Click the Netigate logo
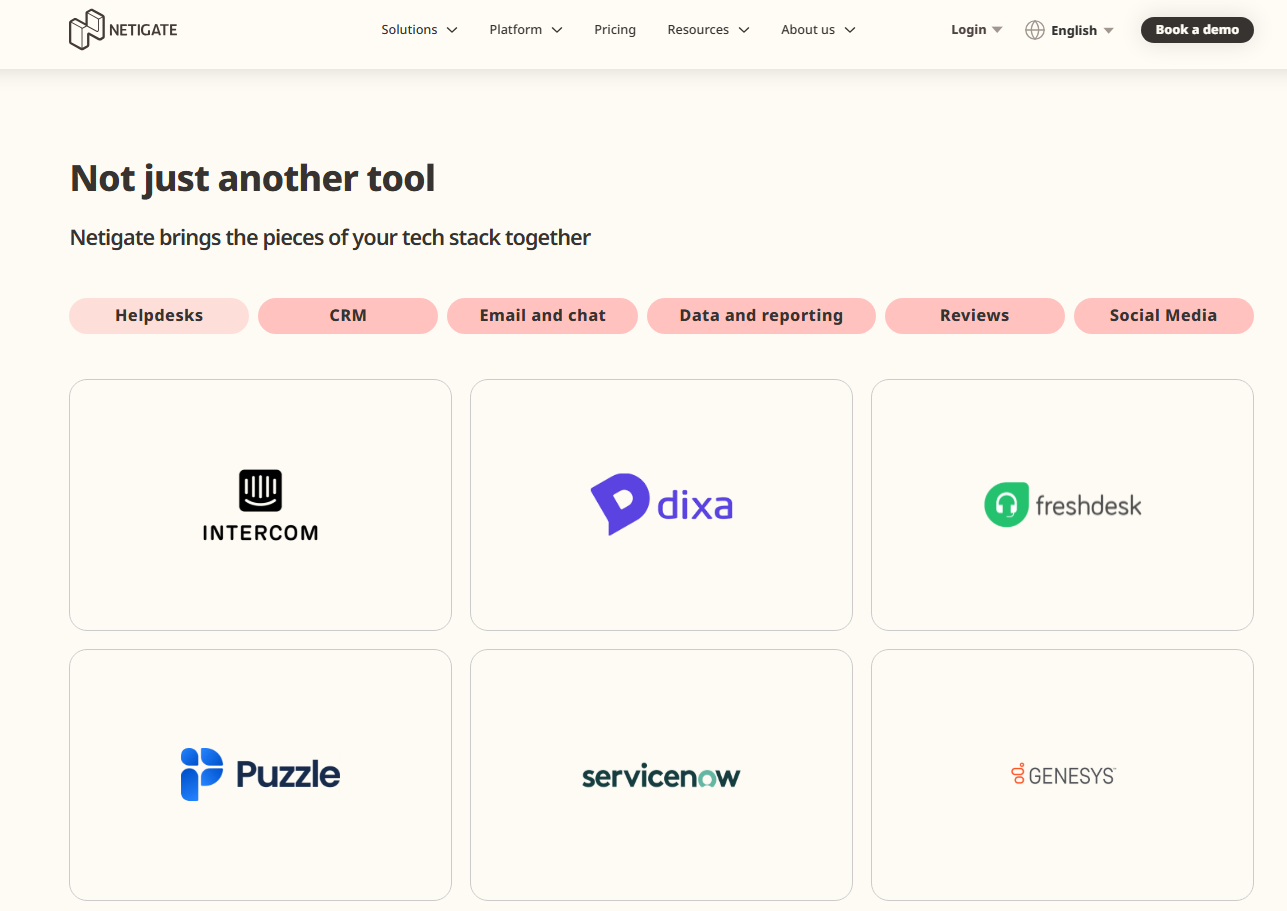 pos(122,29)
